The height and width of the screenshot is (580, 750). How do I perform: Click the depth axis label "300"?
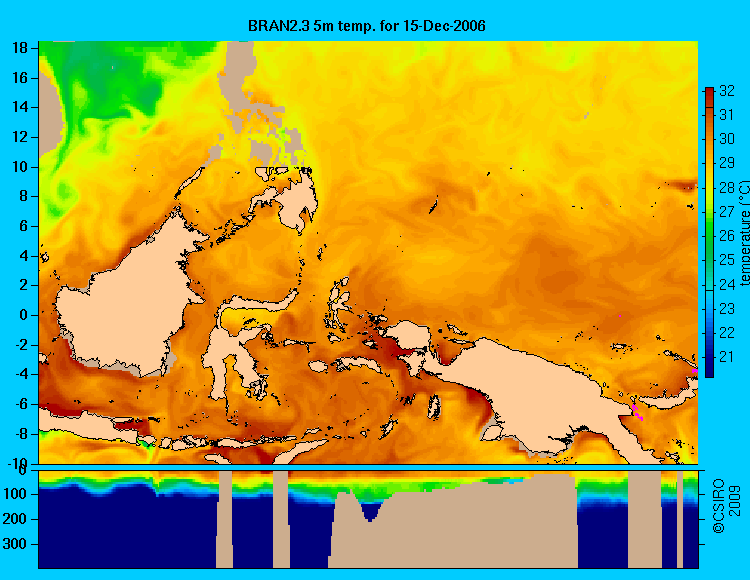pos(15,544)
